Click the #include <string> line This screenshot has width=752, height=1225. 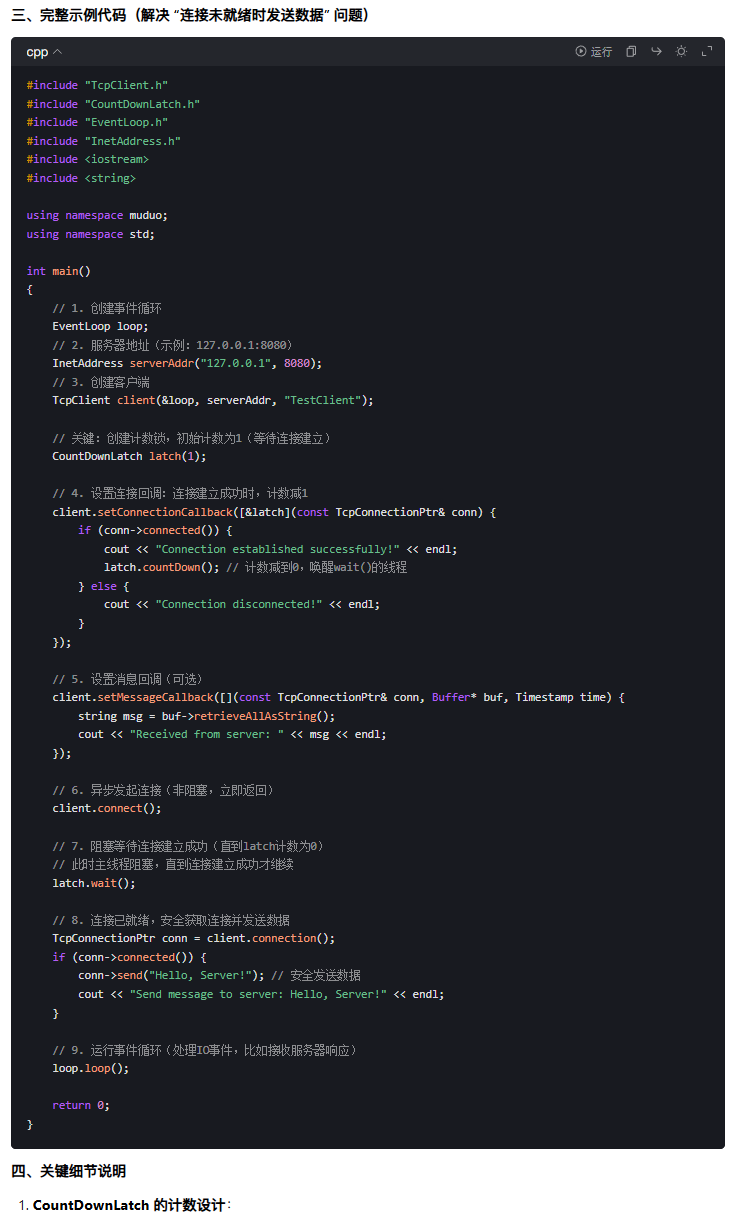[81, 178]
